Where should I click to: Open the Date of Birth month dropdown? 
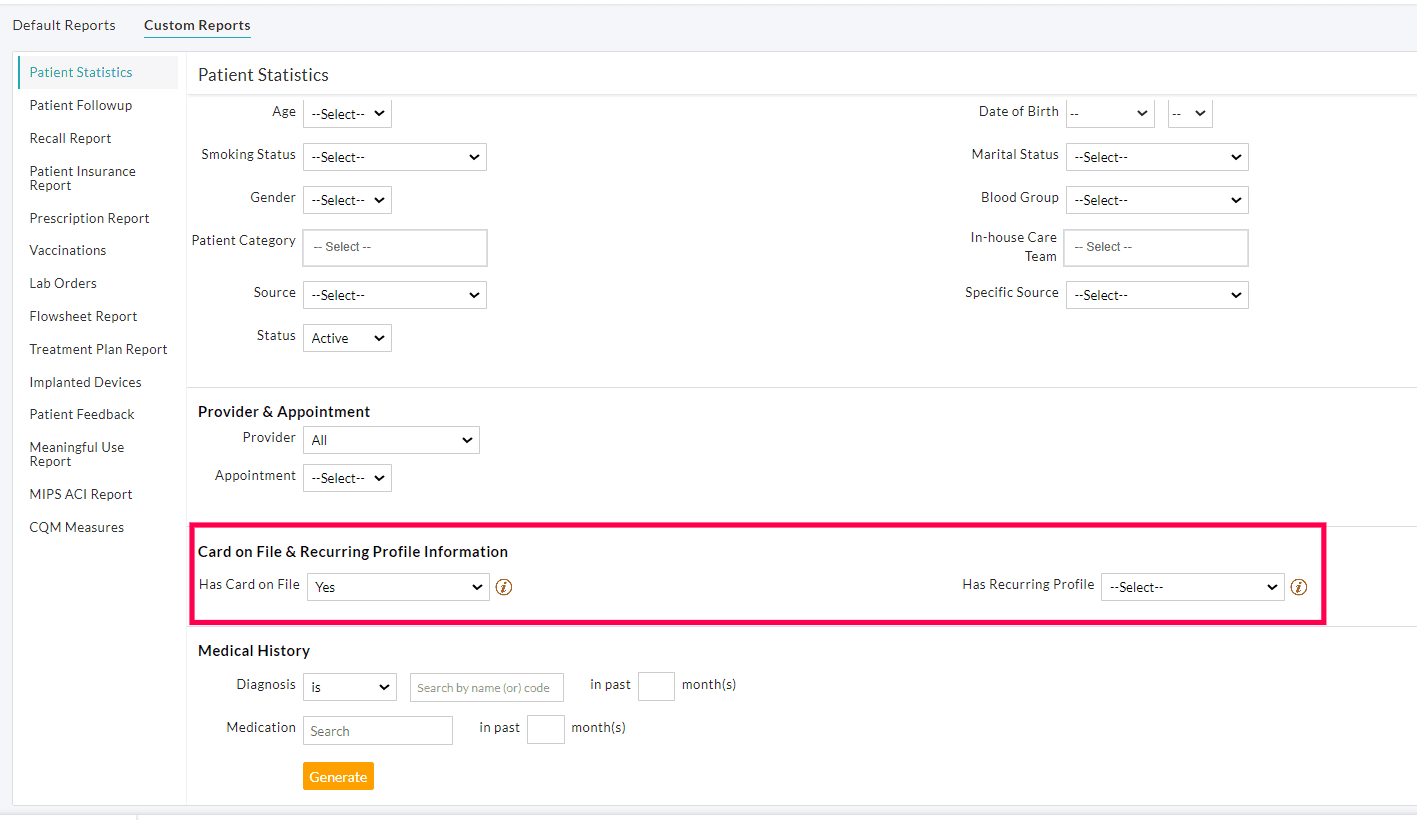[1109, 113]
